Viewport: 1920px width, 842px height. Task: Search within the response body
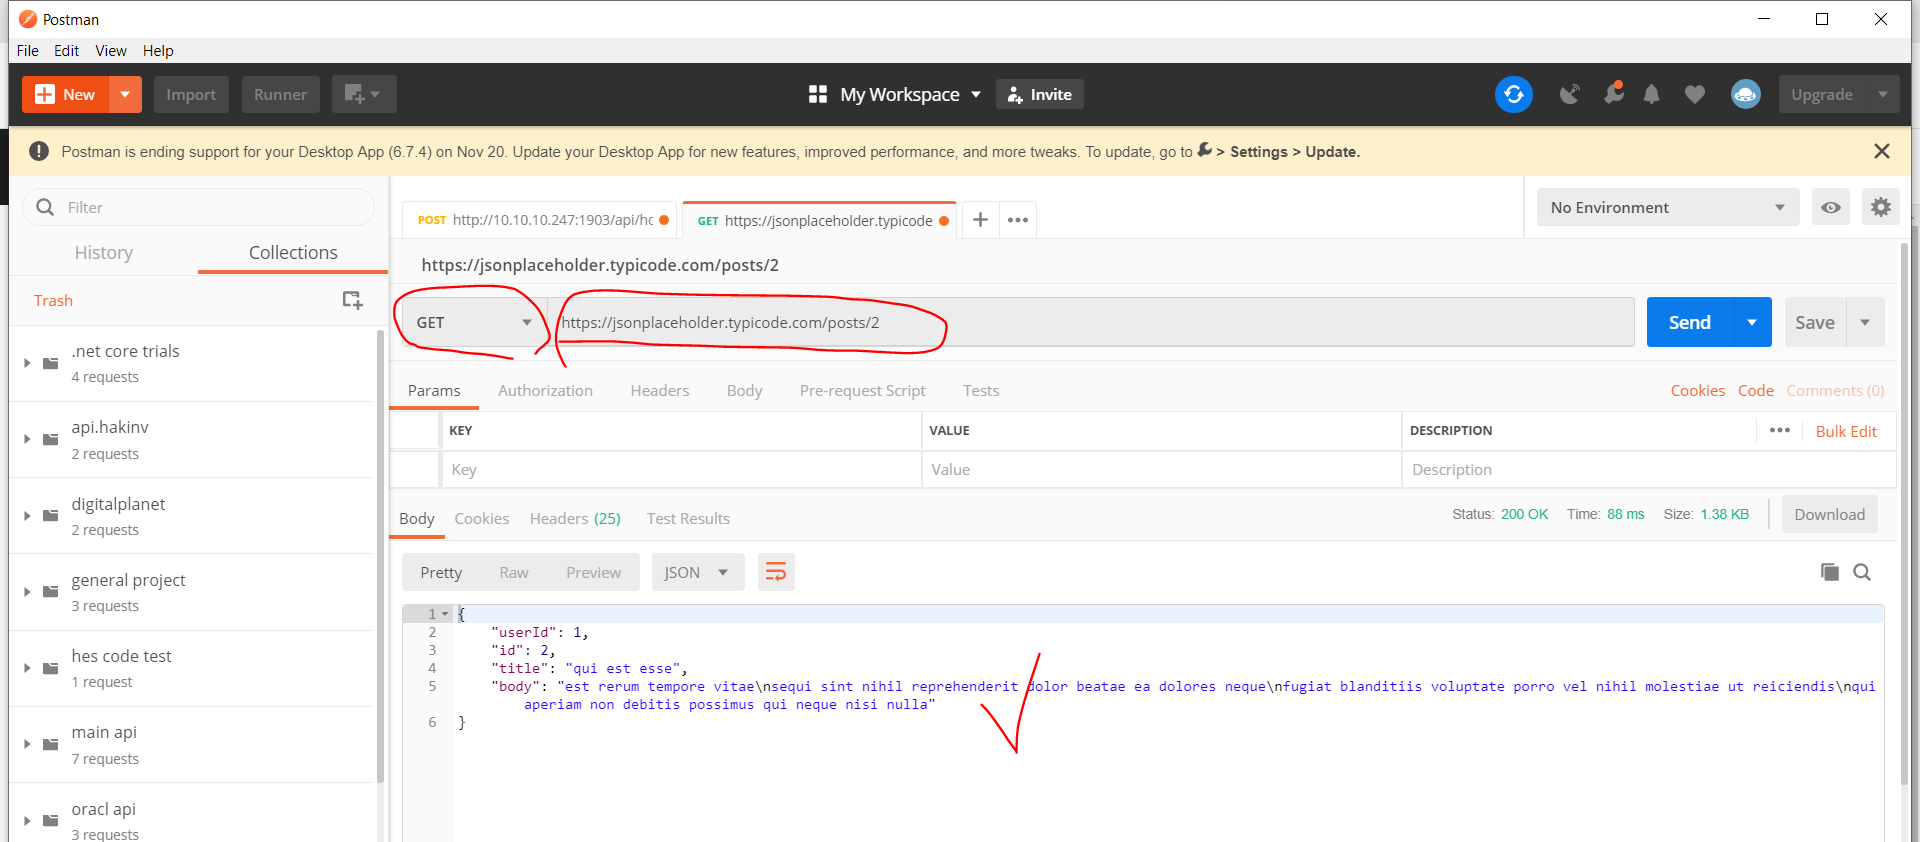tap(1862, 572)
